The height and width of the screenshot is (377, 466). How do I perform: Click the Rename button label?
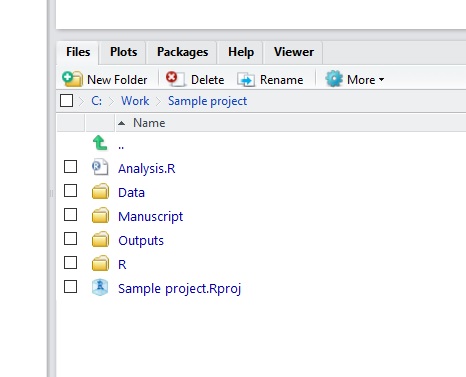[x=281, y=80]
